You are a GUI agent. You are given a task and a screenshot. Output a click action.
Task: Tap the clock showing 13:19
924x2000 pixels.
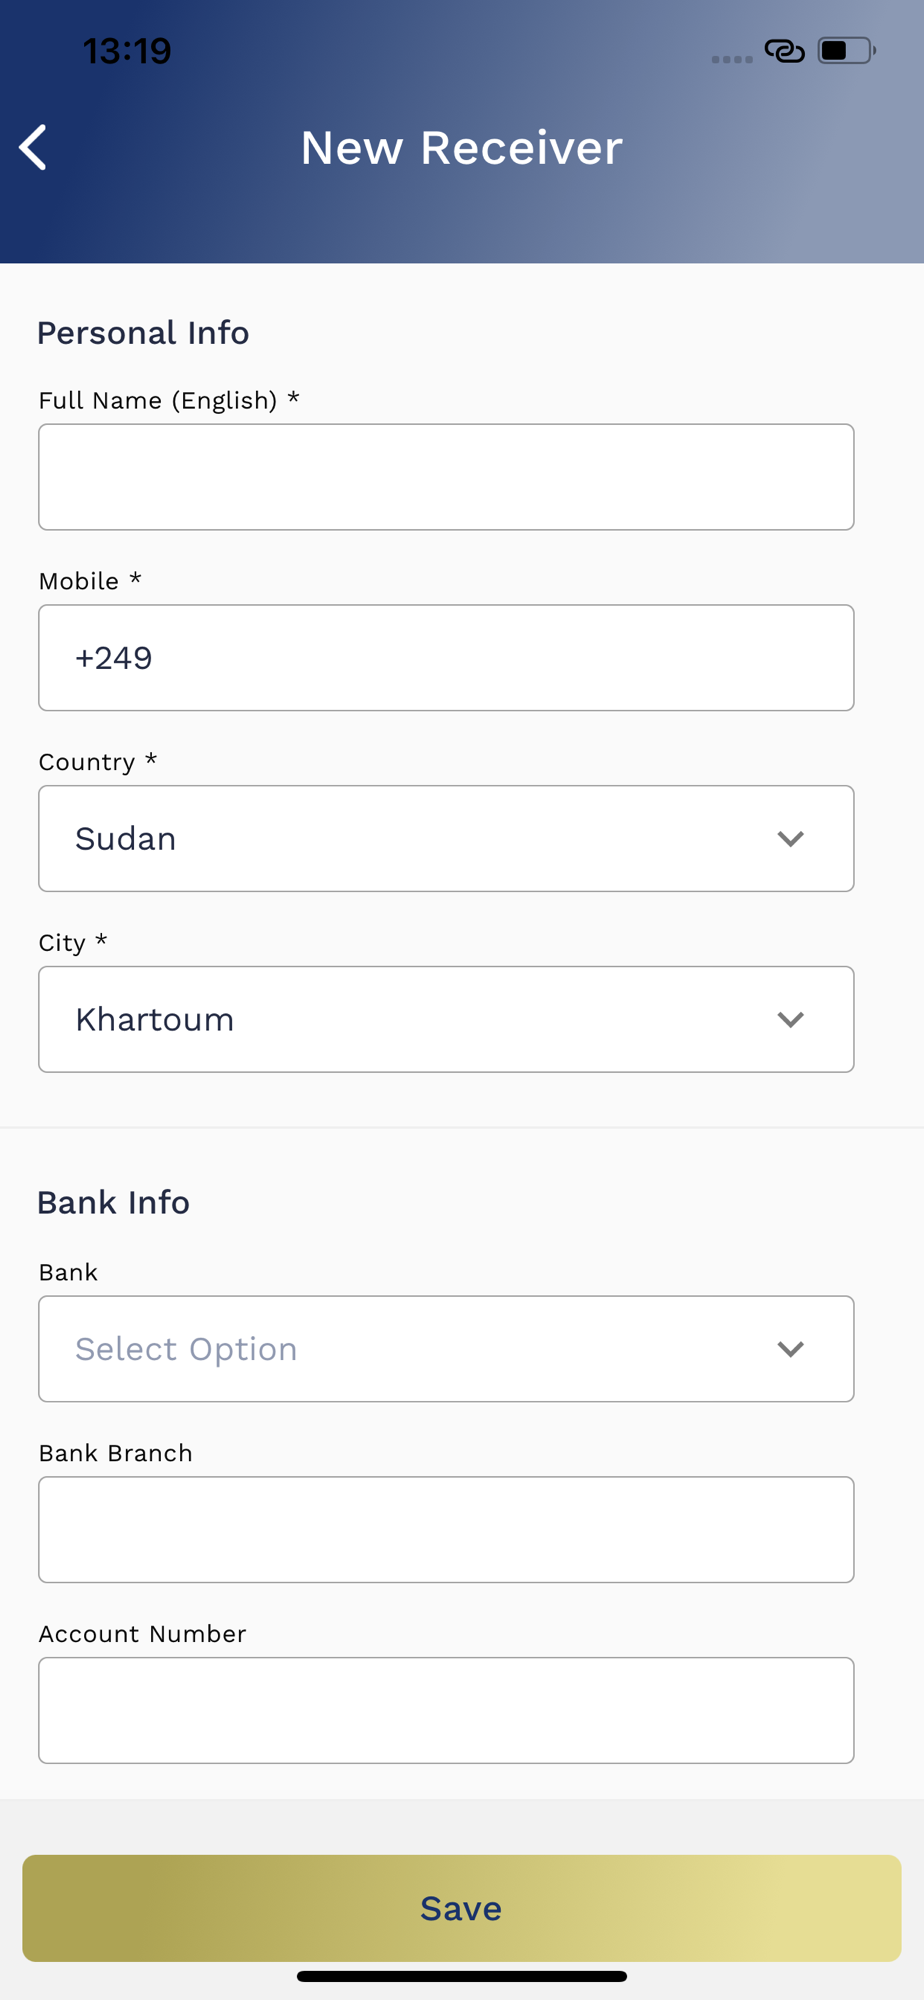click(x=127, y=51)
